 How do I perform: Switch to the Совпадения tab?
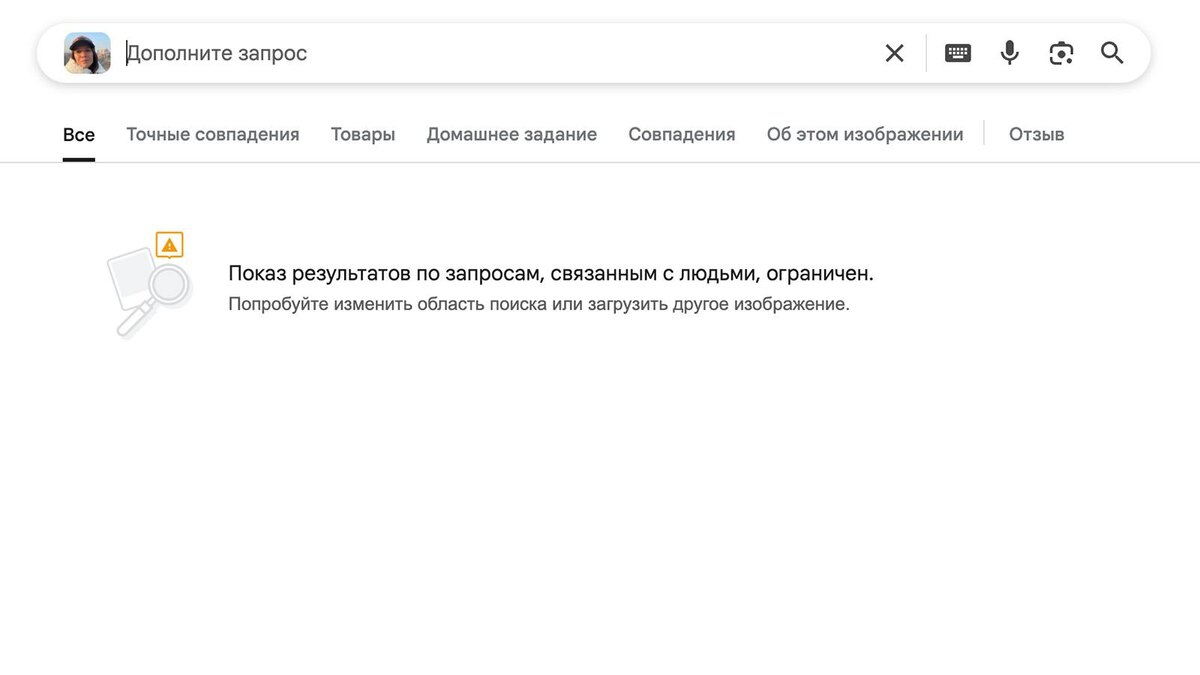(x=681, y=134)
